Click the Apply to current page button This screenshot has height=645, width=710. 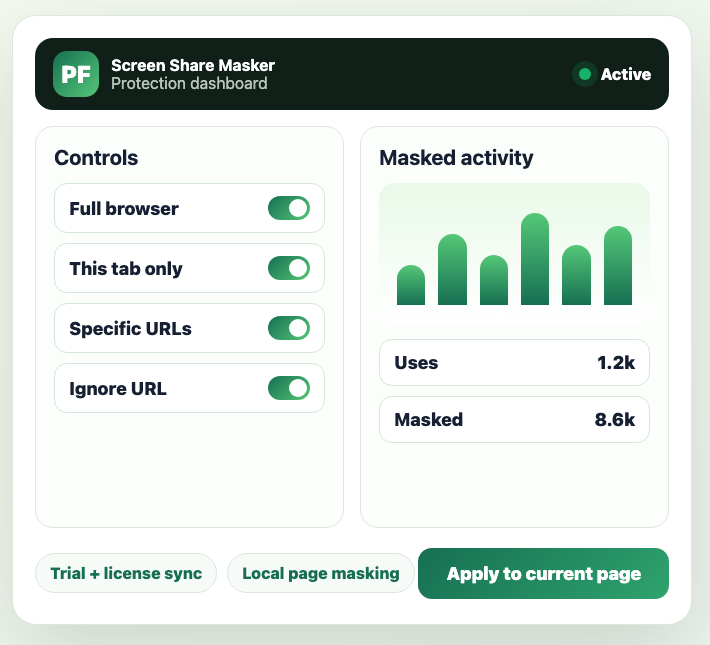(543, 573)
